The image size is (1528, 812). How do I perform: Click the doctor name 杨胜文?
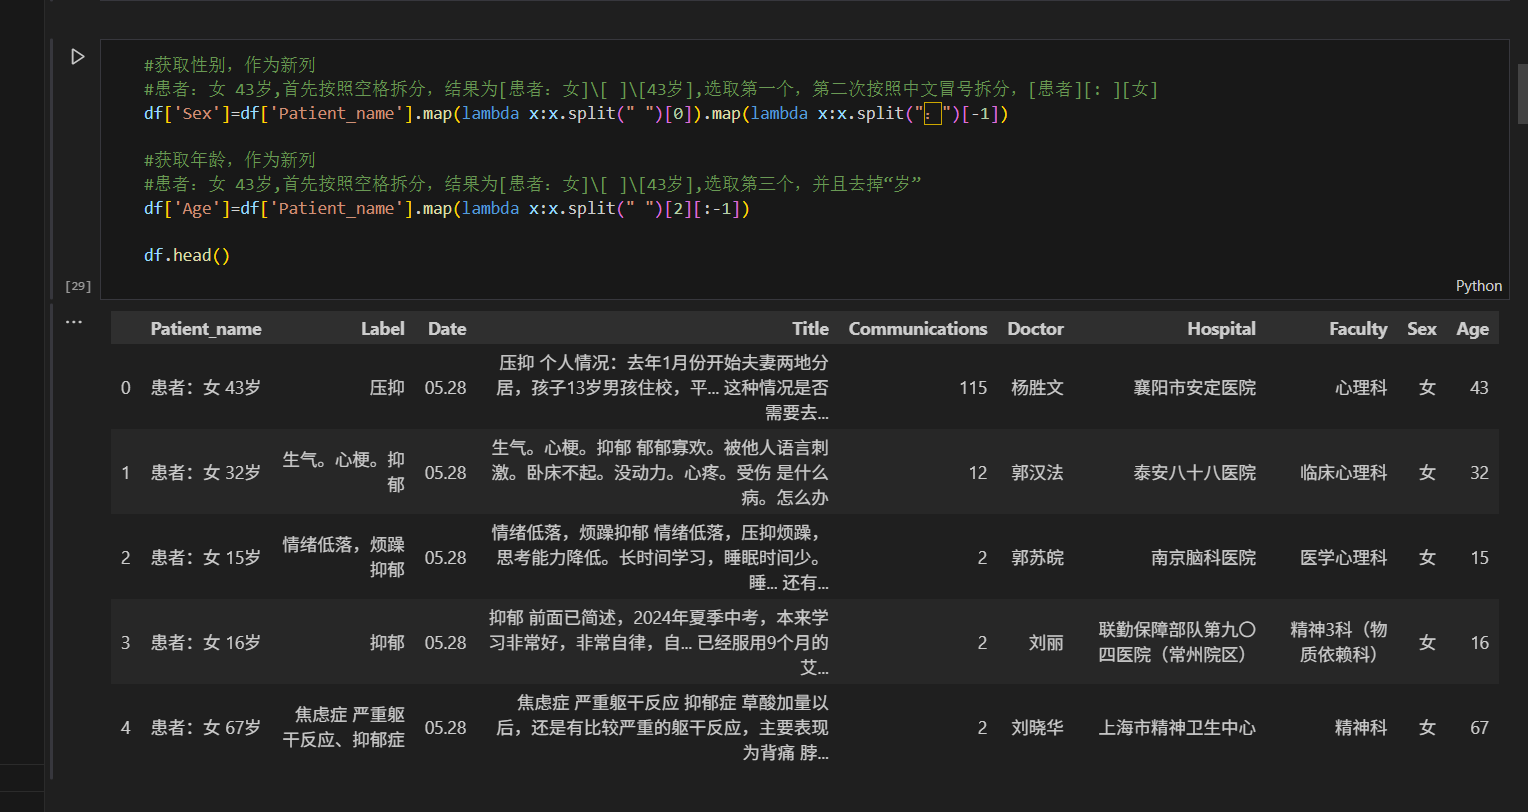click(1037, 387)
